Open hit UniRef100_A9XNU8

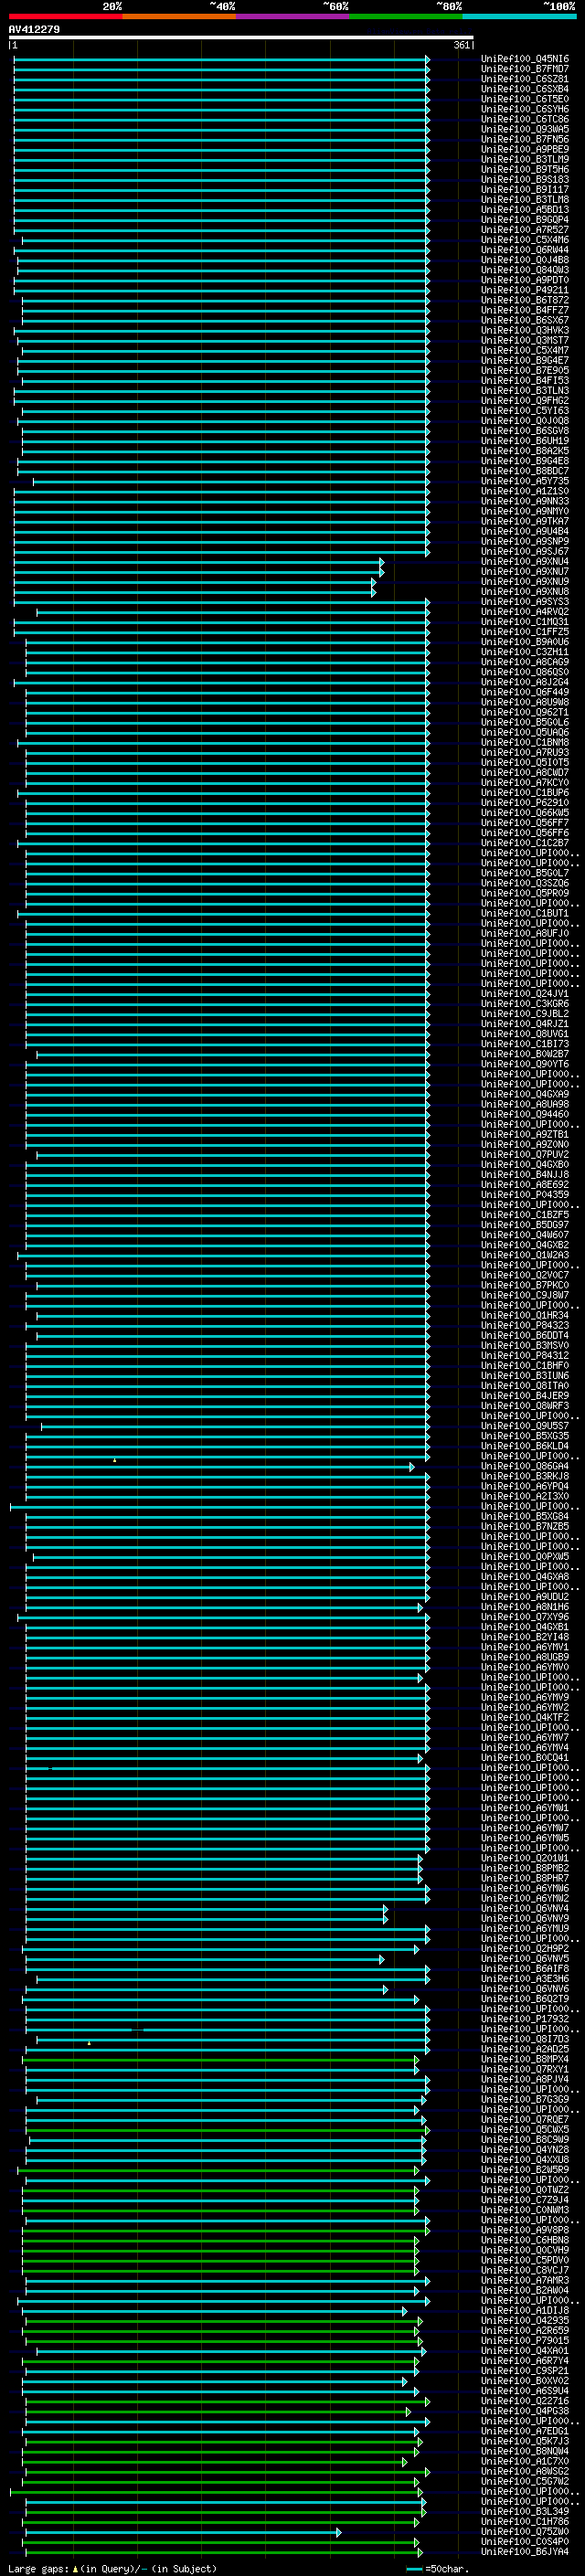click(525, 591)
